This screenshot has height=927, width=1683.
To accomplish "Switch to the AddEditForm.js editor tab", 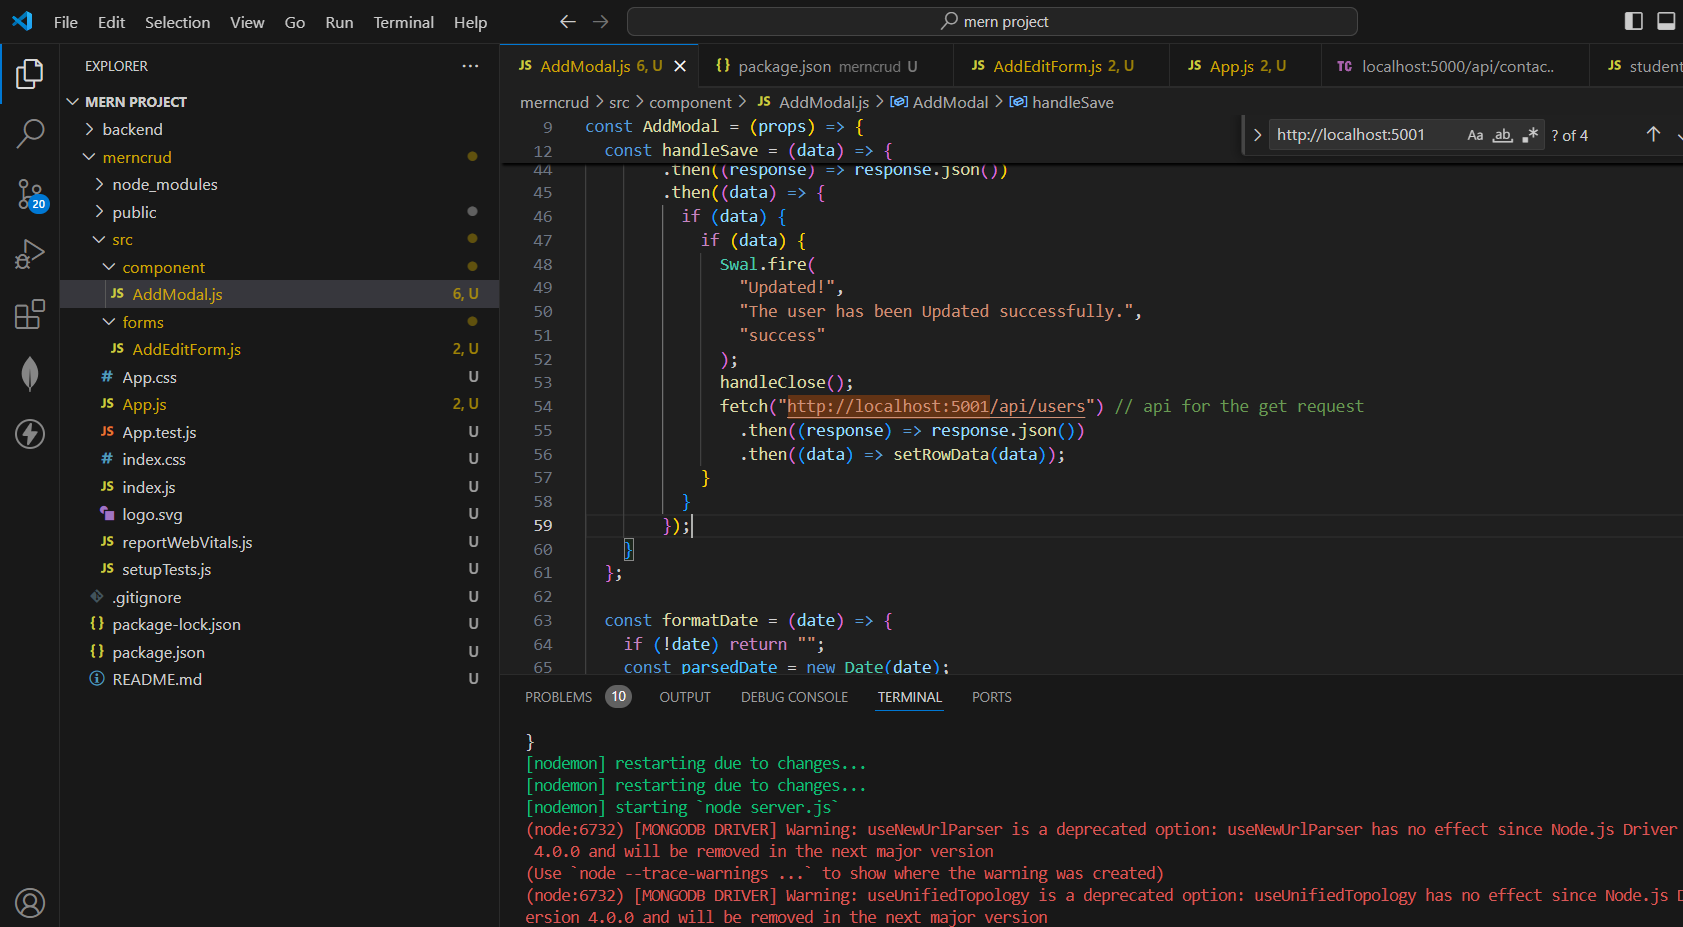I will point(1060,66).
